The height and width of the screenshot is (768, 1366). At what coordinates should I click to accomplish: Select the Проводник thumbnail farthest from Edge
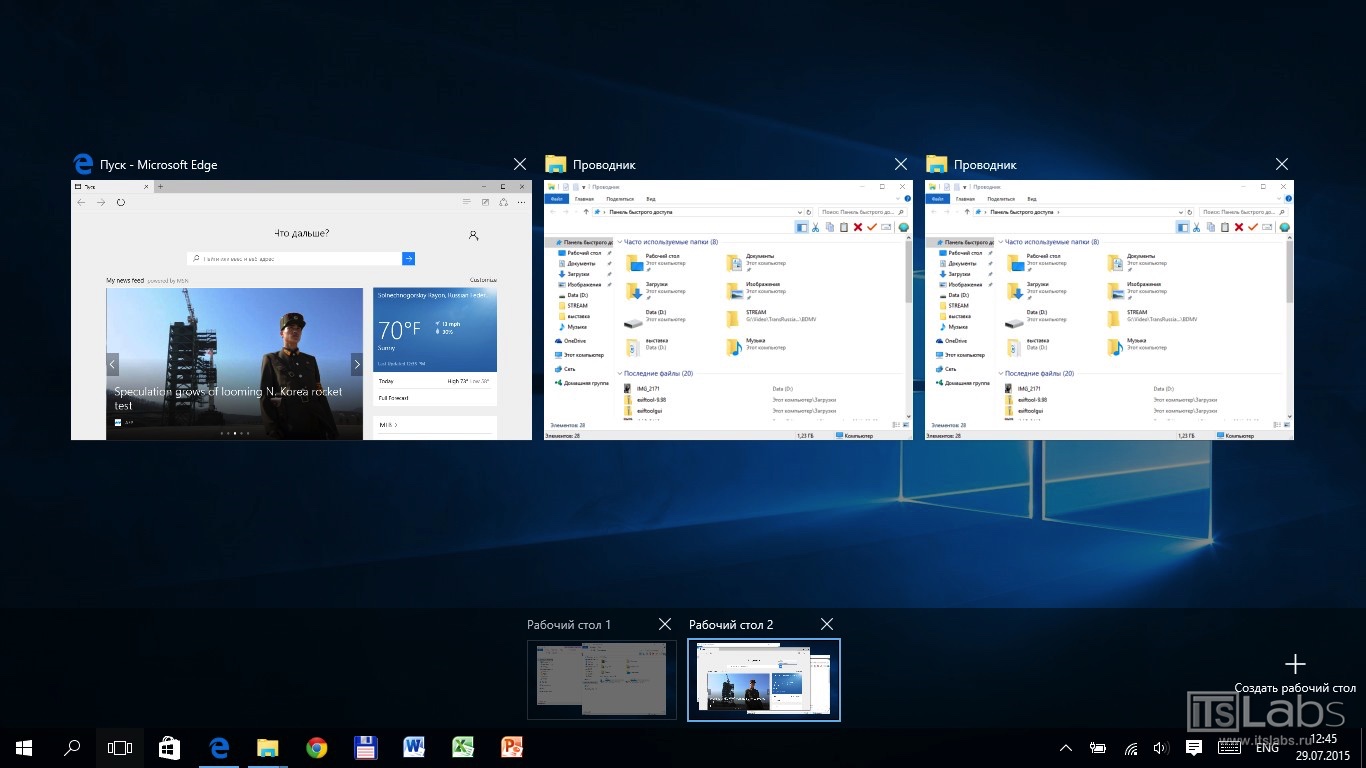click(x=1109, y=310)
